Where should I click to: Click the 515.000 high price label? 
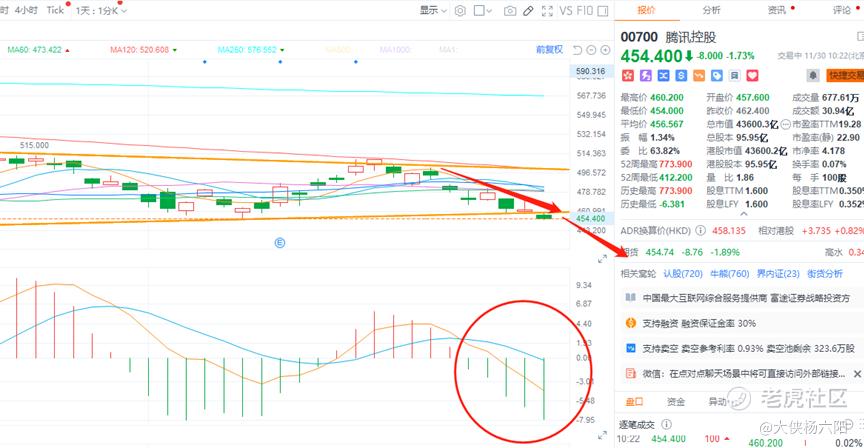[34, 145]
